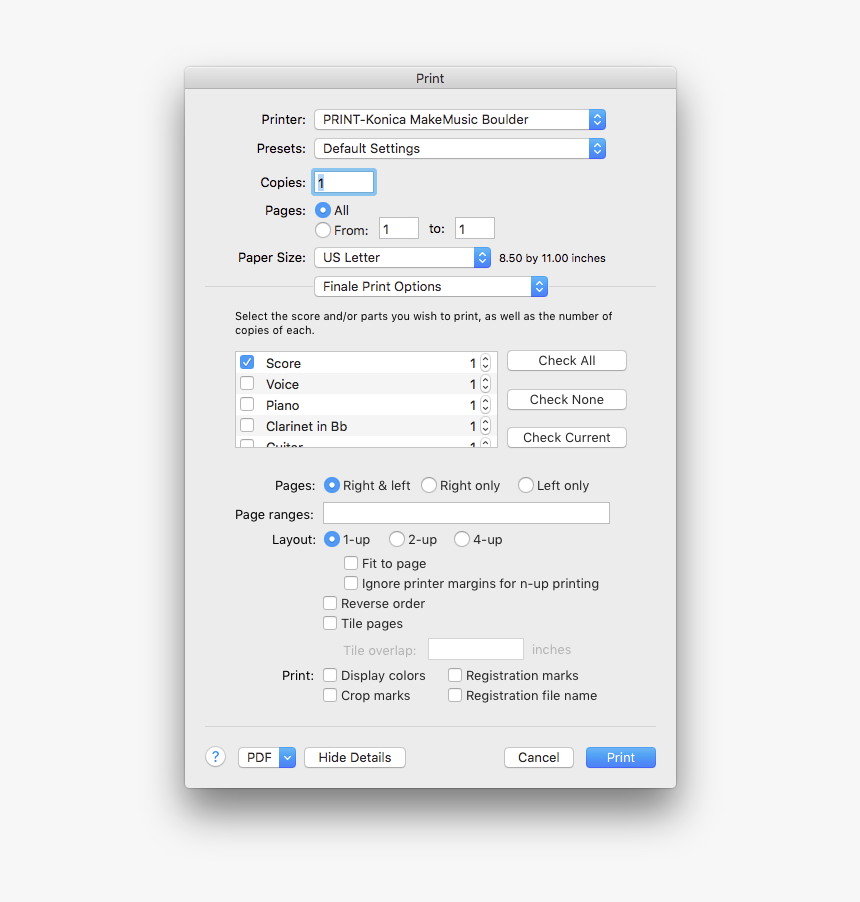
Task: Open the PDF export options chevron
Action: (287, 757)
